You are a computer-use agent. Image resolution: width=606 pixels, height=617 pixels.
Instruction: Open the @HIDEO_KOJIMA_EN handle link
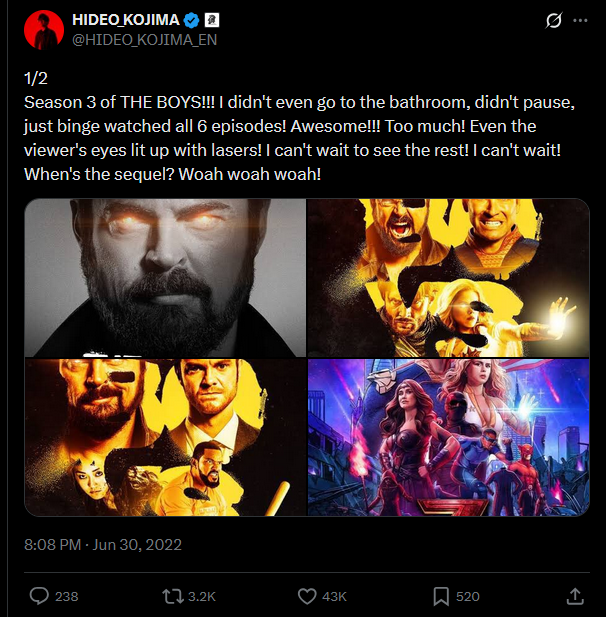pos(144,39)
